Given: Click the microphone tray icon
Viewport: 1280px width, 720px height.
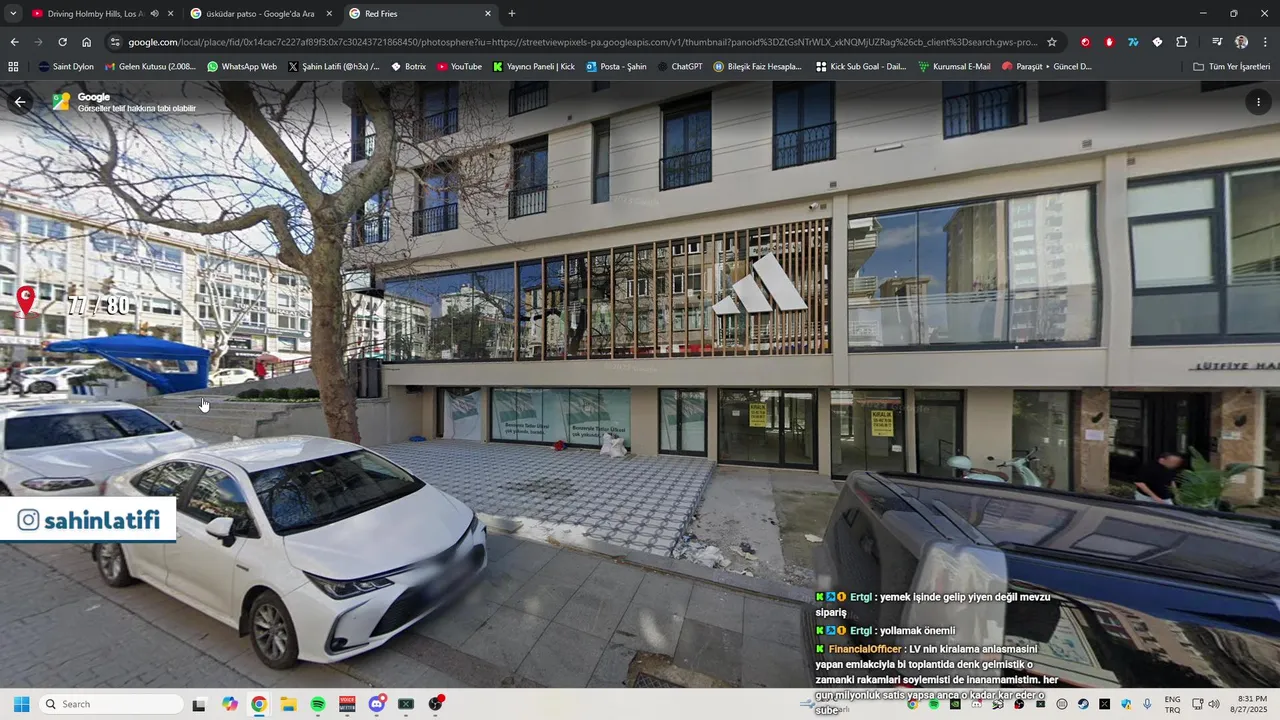Looking at the screenshot, I should click(1147, 704).
